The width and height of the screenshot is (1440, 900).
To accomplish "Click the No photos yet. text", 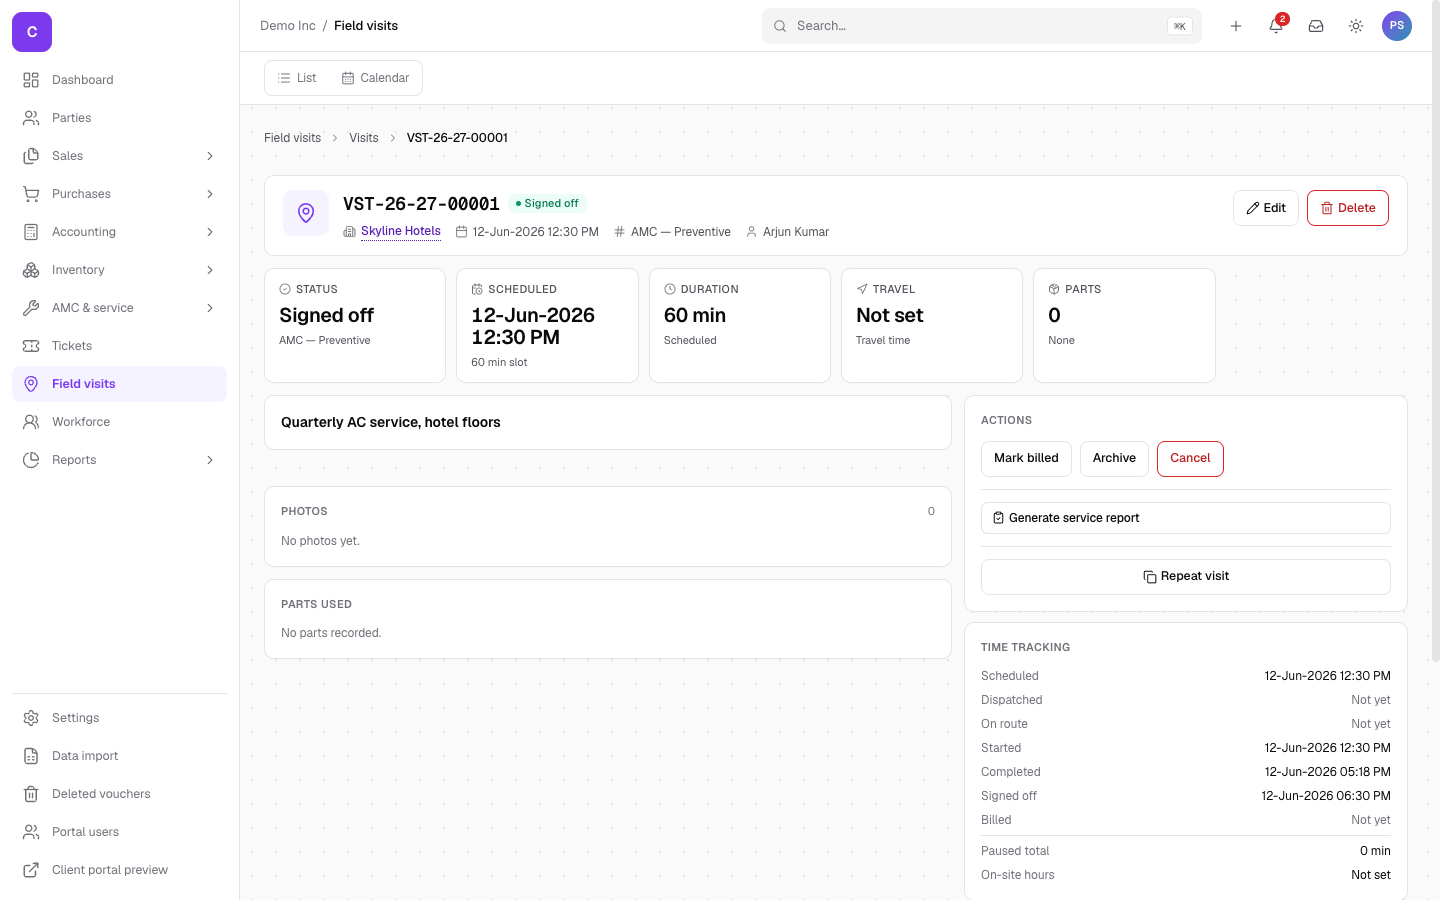I will click(x=320, y=541).
